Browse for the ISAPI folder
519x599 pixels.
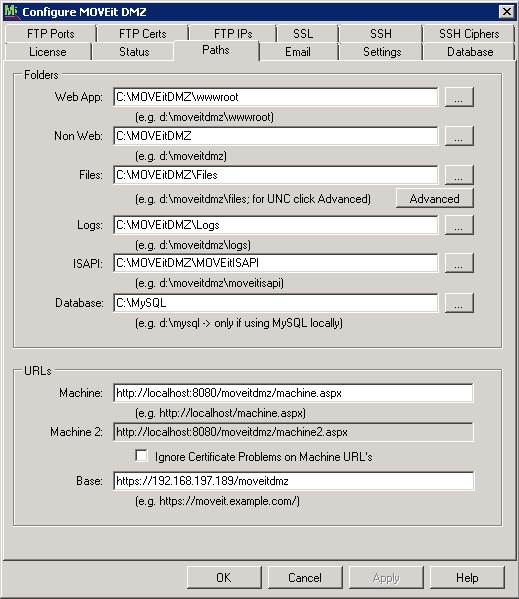coord(459,263)
